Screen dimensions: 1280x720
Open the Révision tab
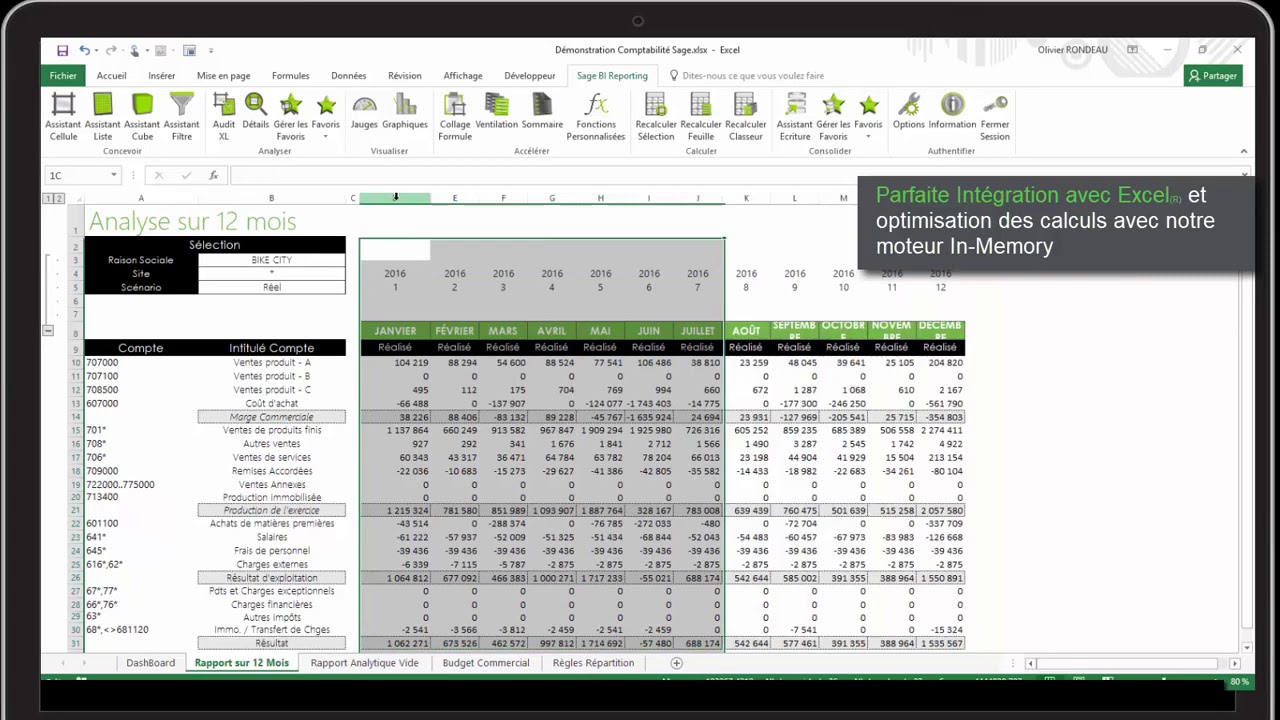click(x=405, y=76)
